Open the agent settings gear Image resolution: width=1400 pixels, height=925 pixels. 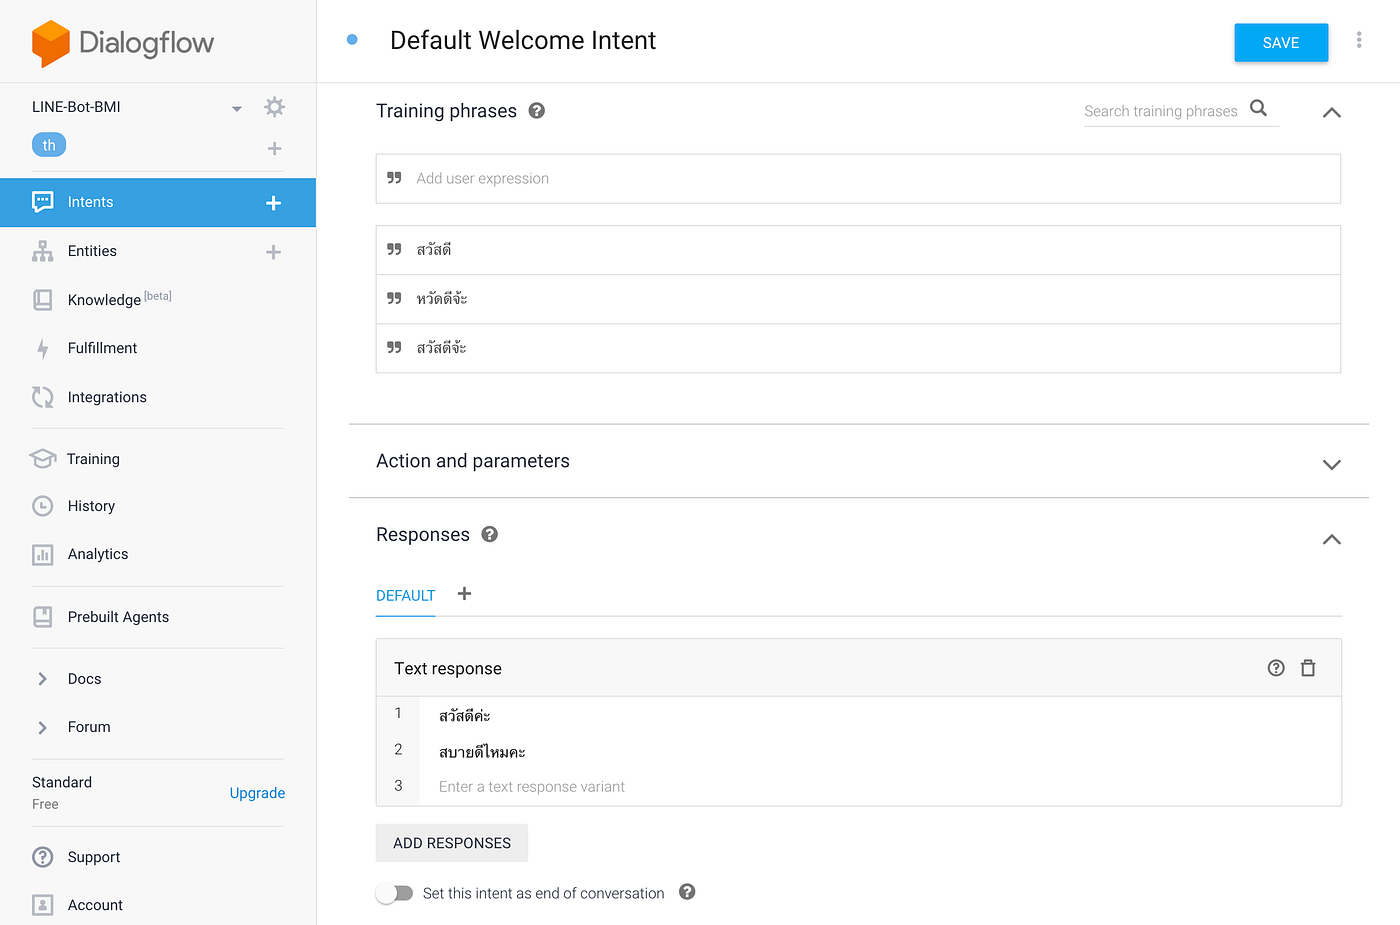coord(274,107)
